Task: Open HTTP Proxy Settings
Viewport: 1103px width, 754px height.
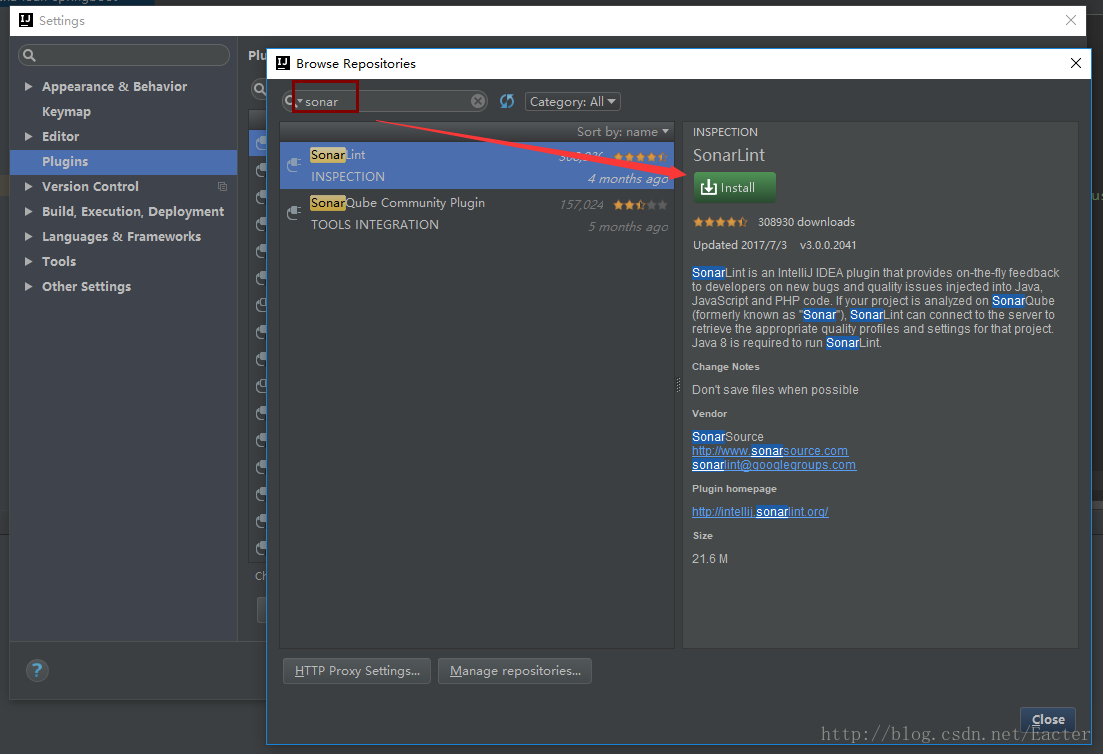Action: point(357,671)
